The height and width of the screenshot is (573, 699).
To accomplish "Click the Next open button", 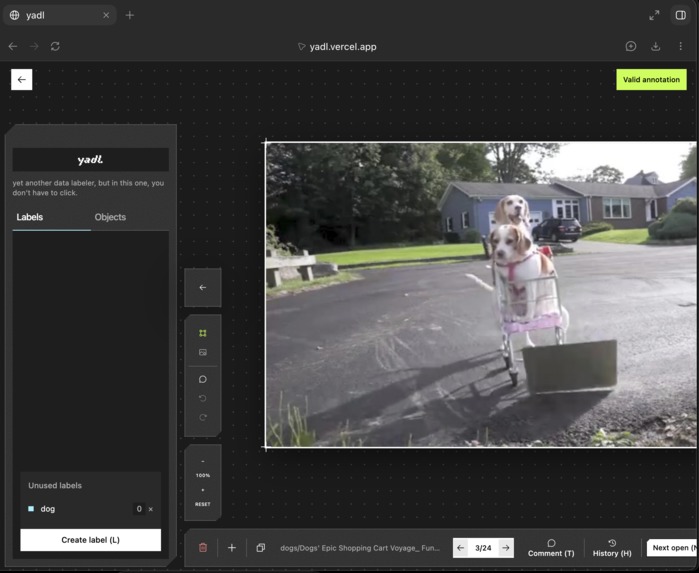I will coord(673,548).
